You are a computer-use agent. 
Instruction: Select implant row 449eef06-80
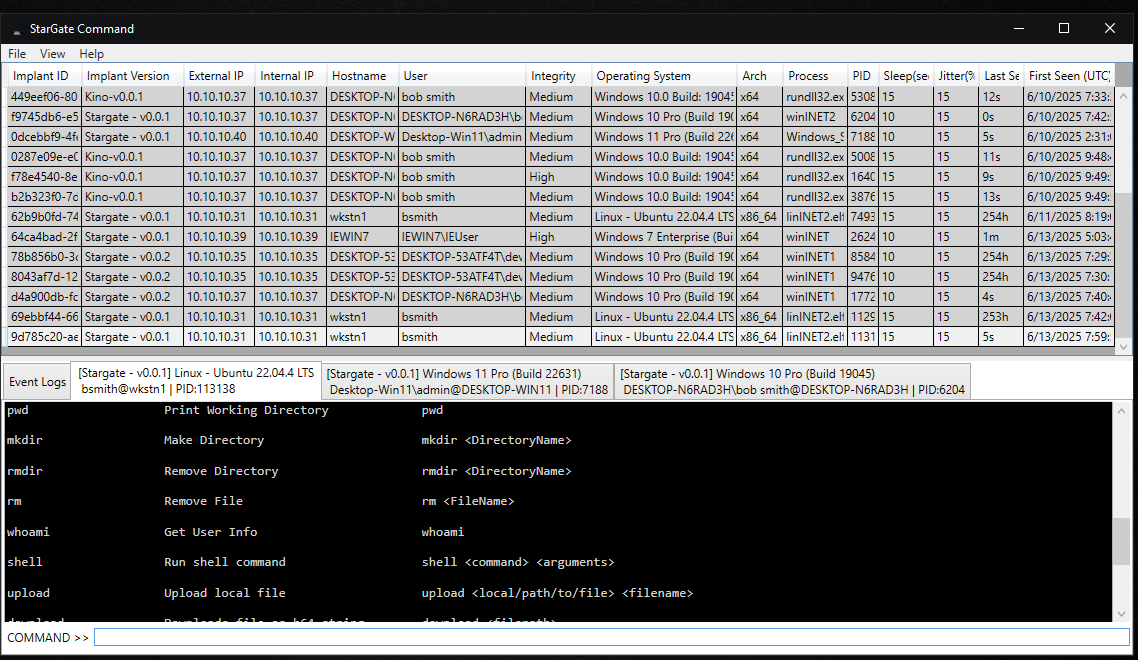click(x=560, y=97)
